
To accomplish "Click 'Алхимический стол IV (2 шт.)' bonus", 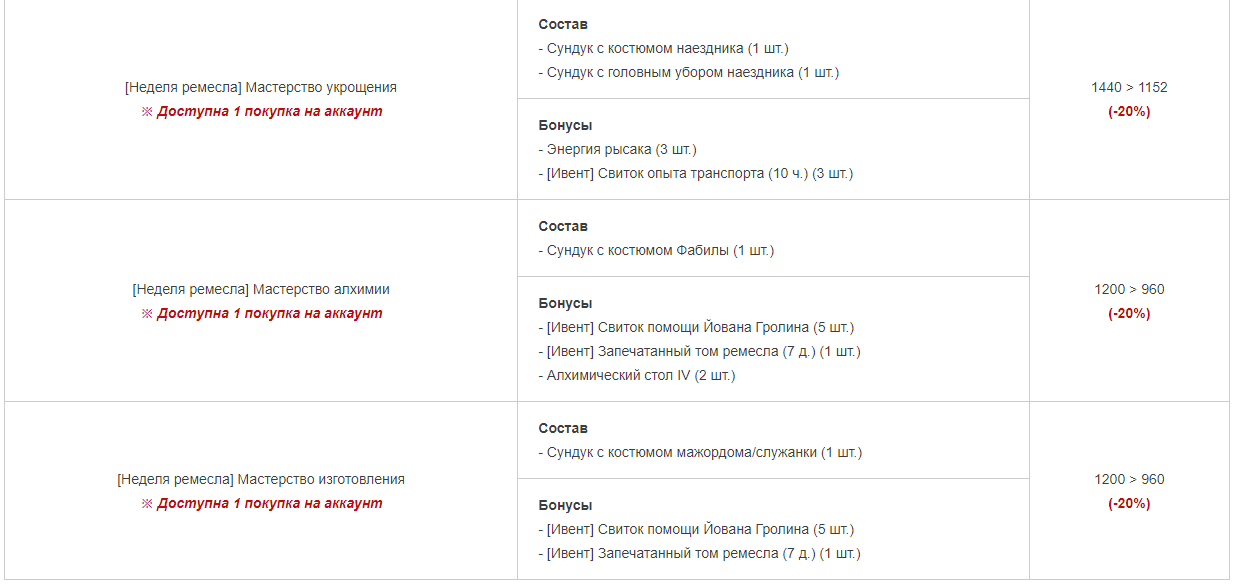I will 637,376.
